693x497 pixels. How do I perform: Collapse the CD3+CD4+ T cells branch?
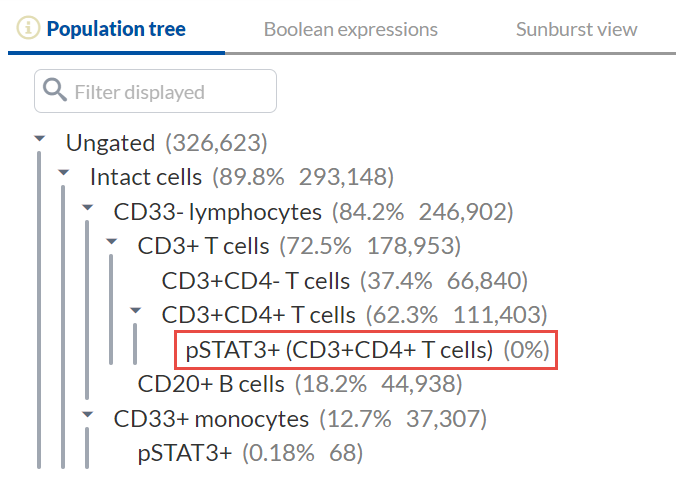[x=135, y=311]
